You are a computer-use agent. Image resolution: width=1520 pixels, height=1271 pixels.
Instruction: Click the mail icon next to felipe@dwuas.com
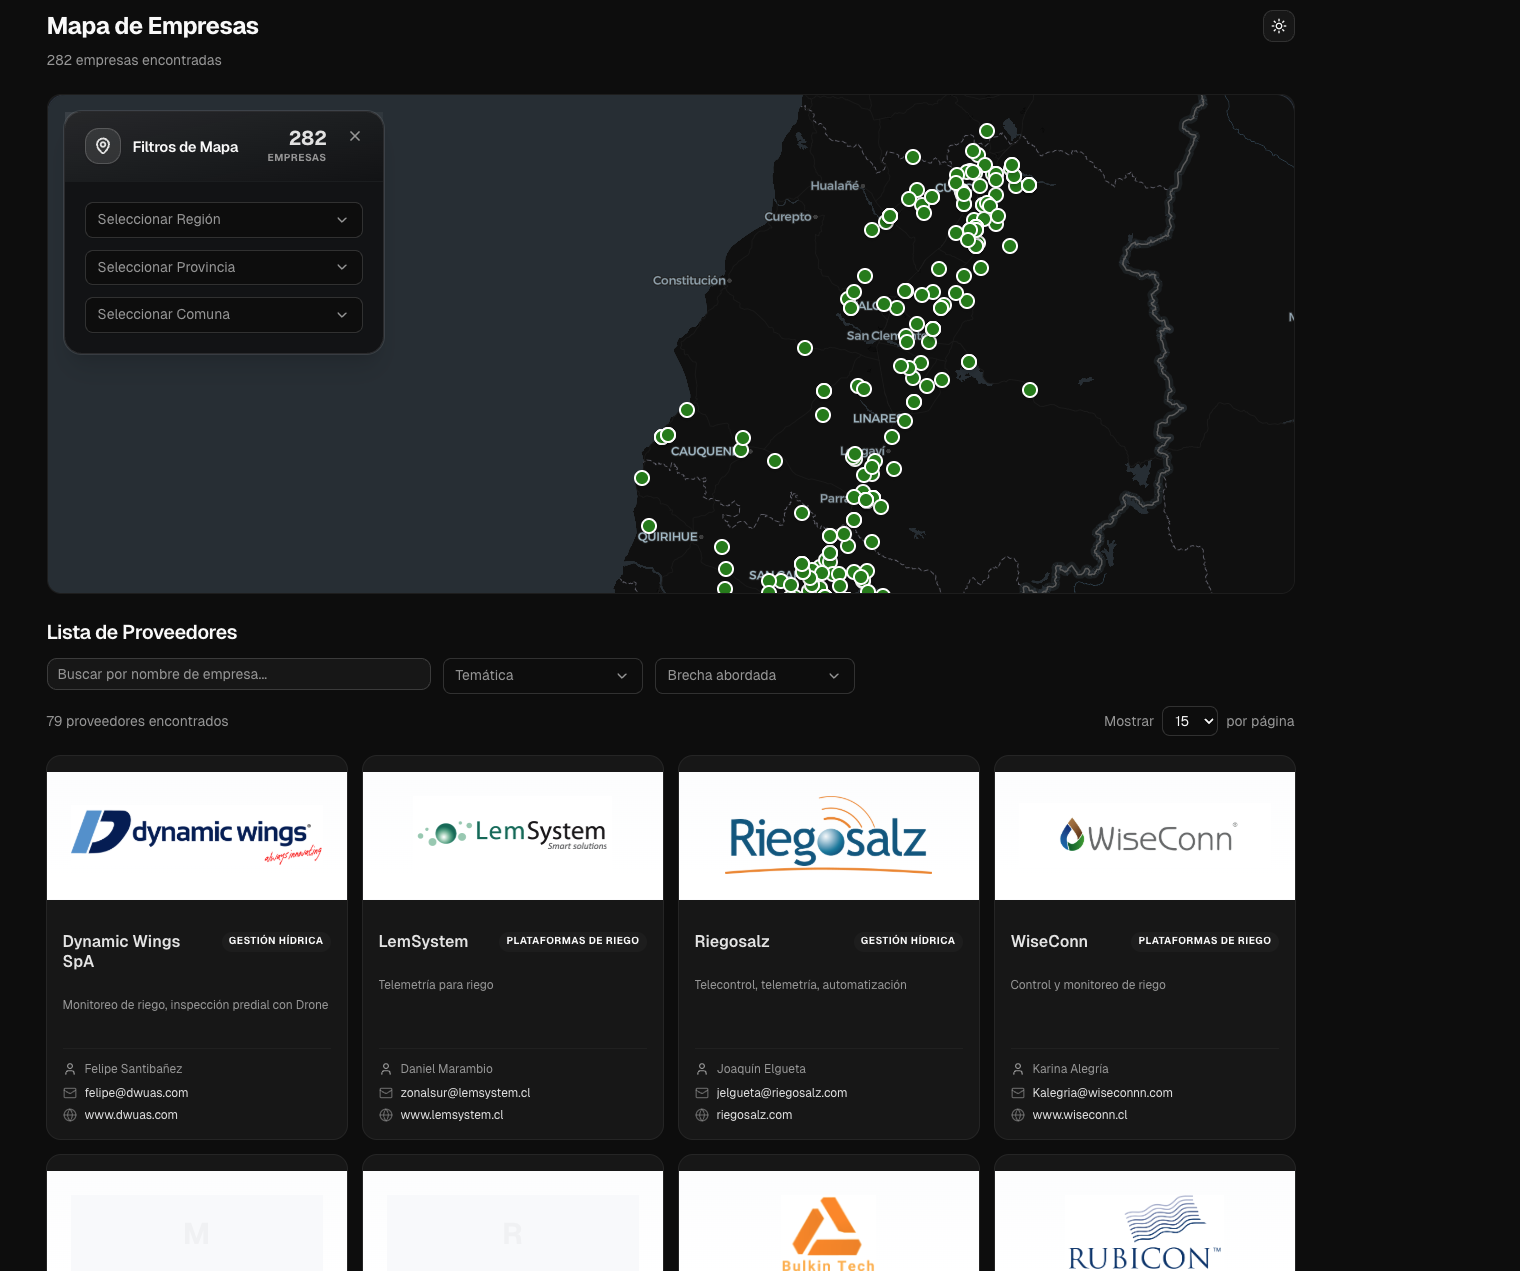tap(70, 1093)
